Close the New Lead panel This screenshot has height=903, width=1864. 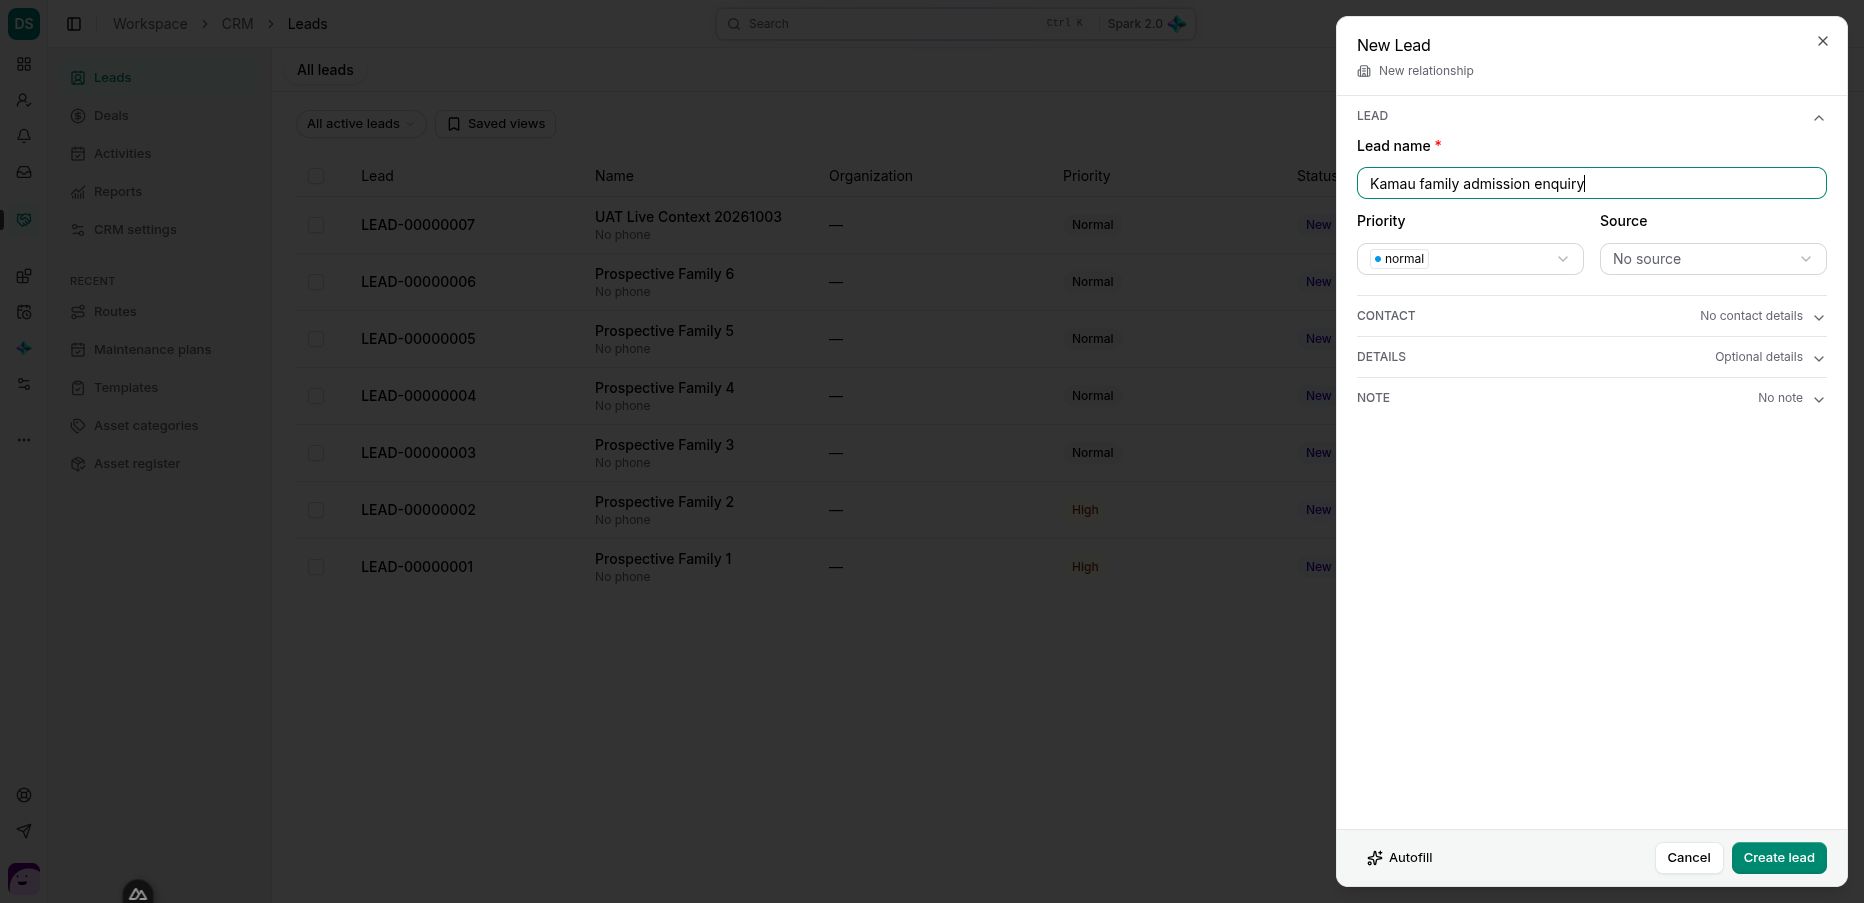pos(1822,41)
